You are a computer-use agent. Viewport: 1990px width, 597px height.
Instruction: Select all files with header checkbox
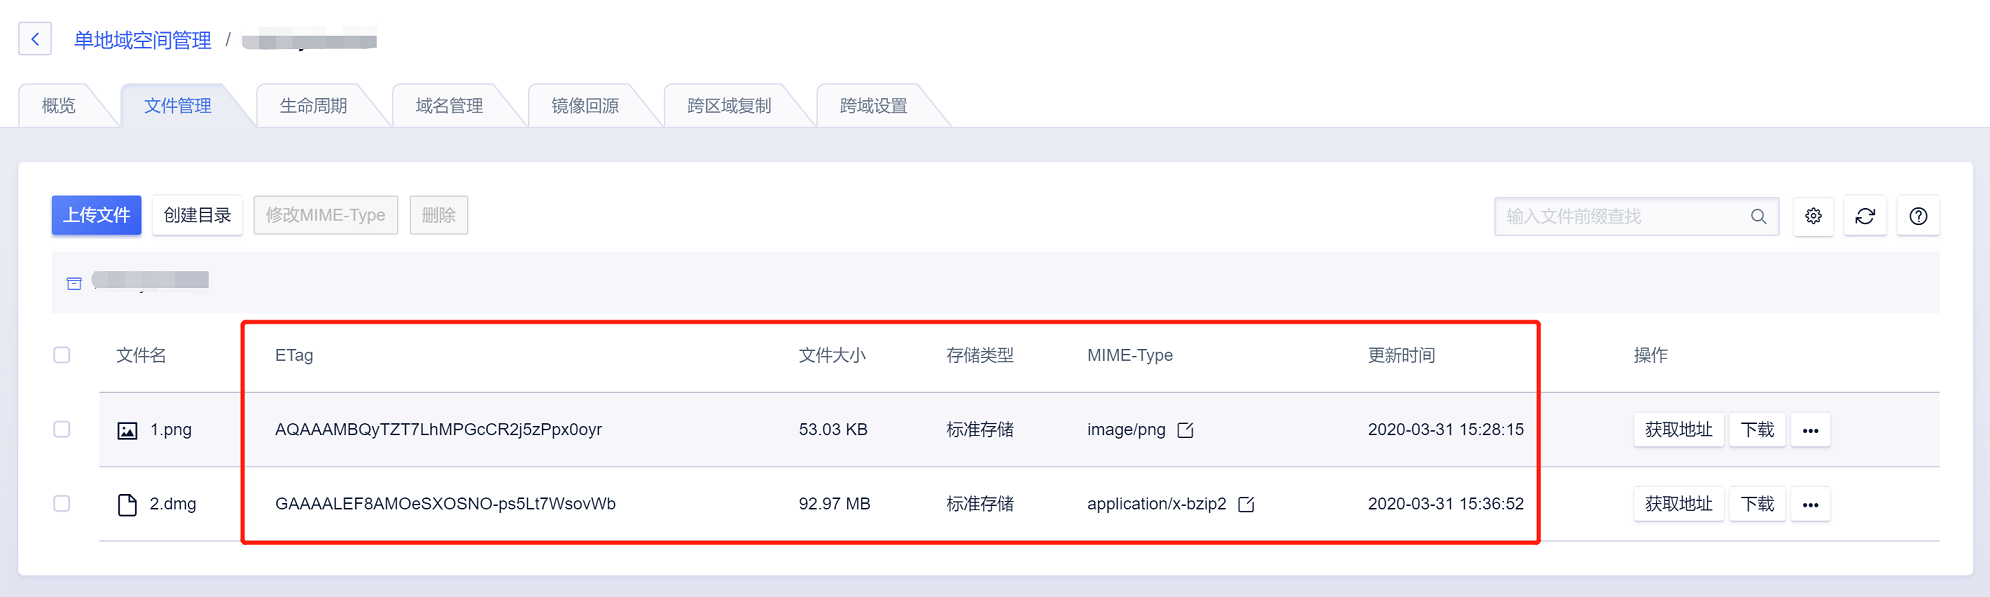click(62, 355)
